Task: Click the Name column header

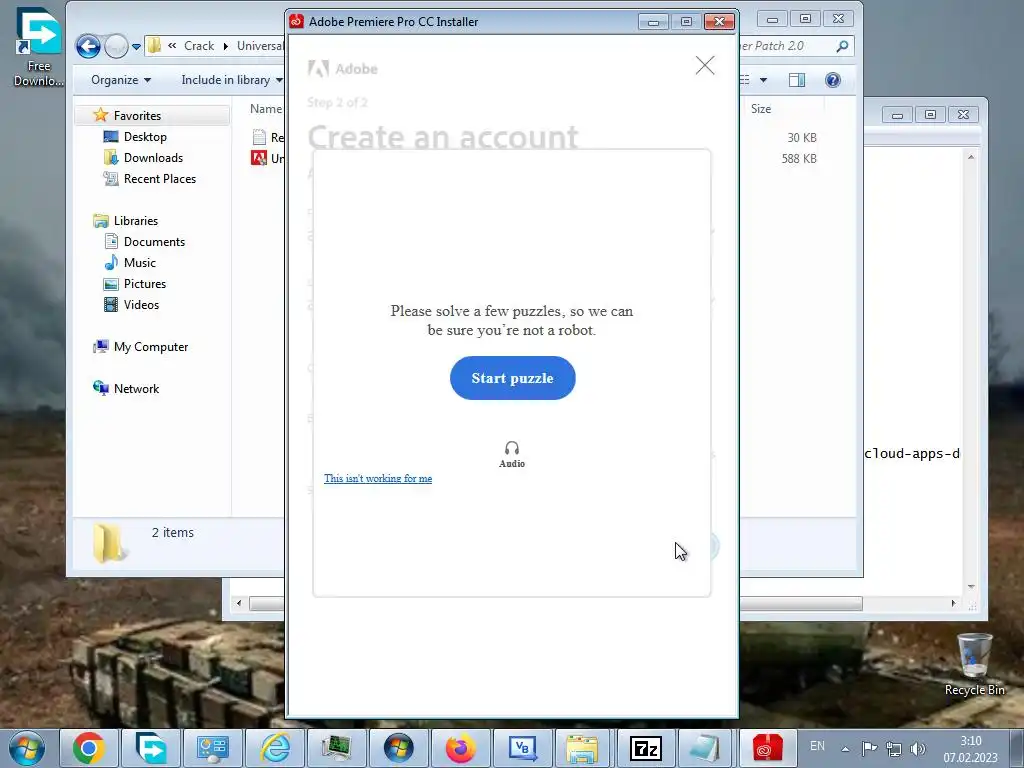Action: click(x=266, y=108)
